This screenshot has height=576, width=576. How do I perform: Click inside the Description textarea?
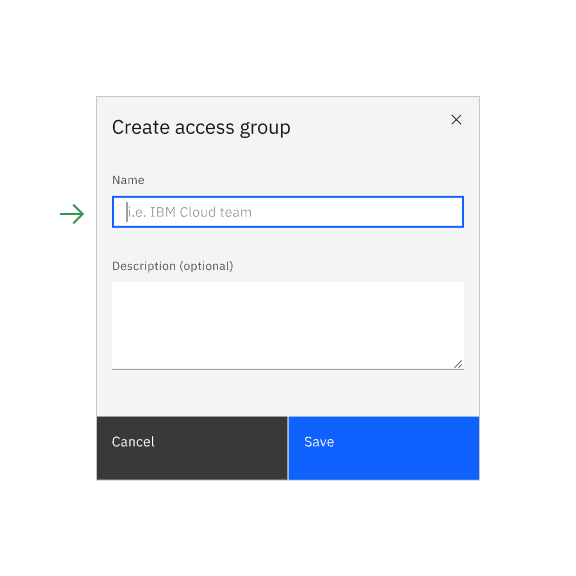(x=288, y=325)
